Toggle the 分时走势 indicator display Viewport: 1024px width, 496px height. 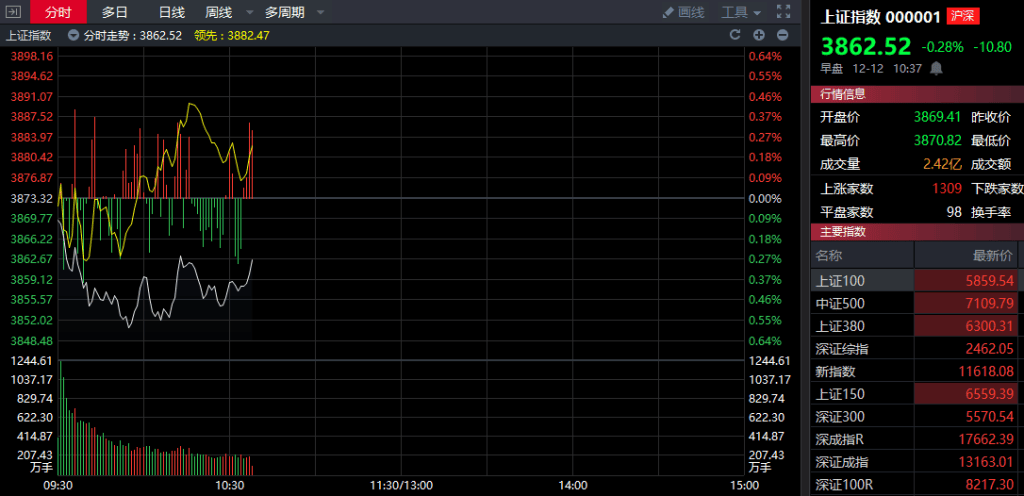click(73, 35)
